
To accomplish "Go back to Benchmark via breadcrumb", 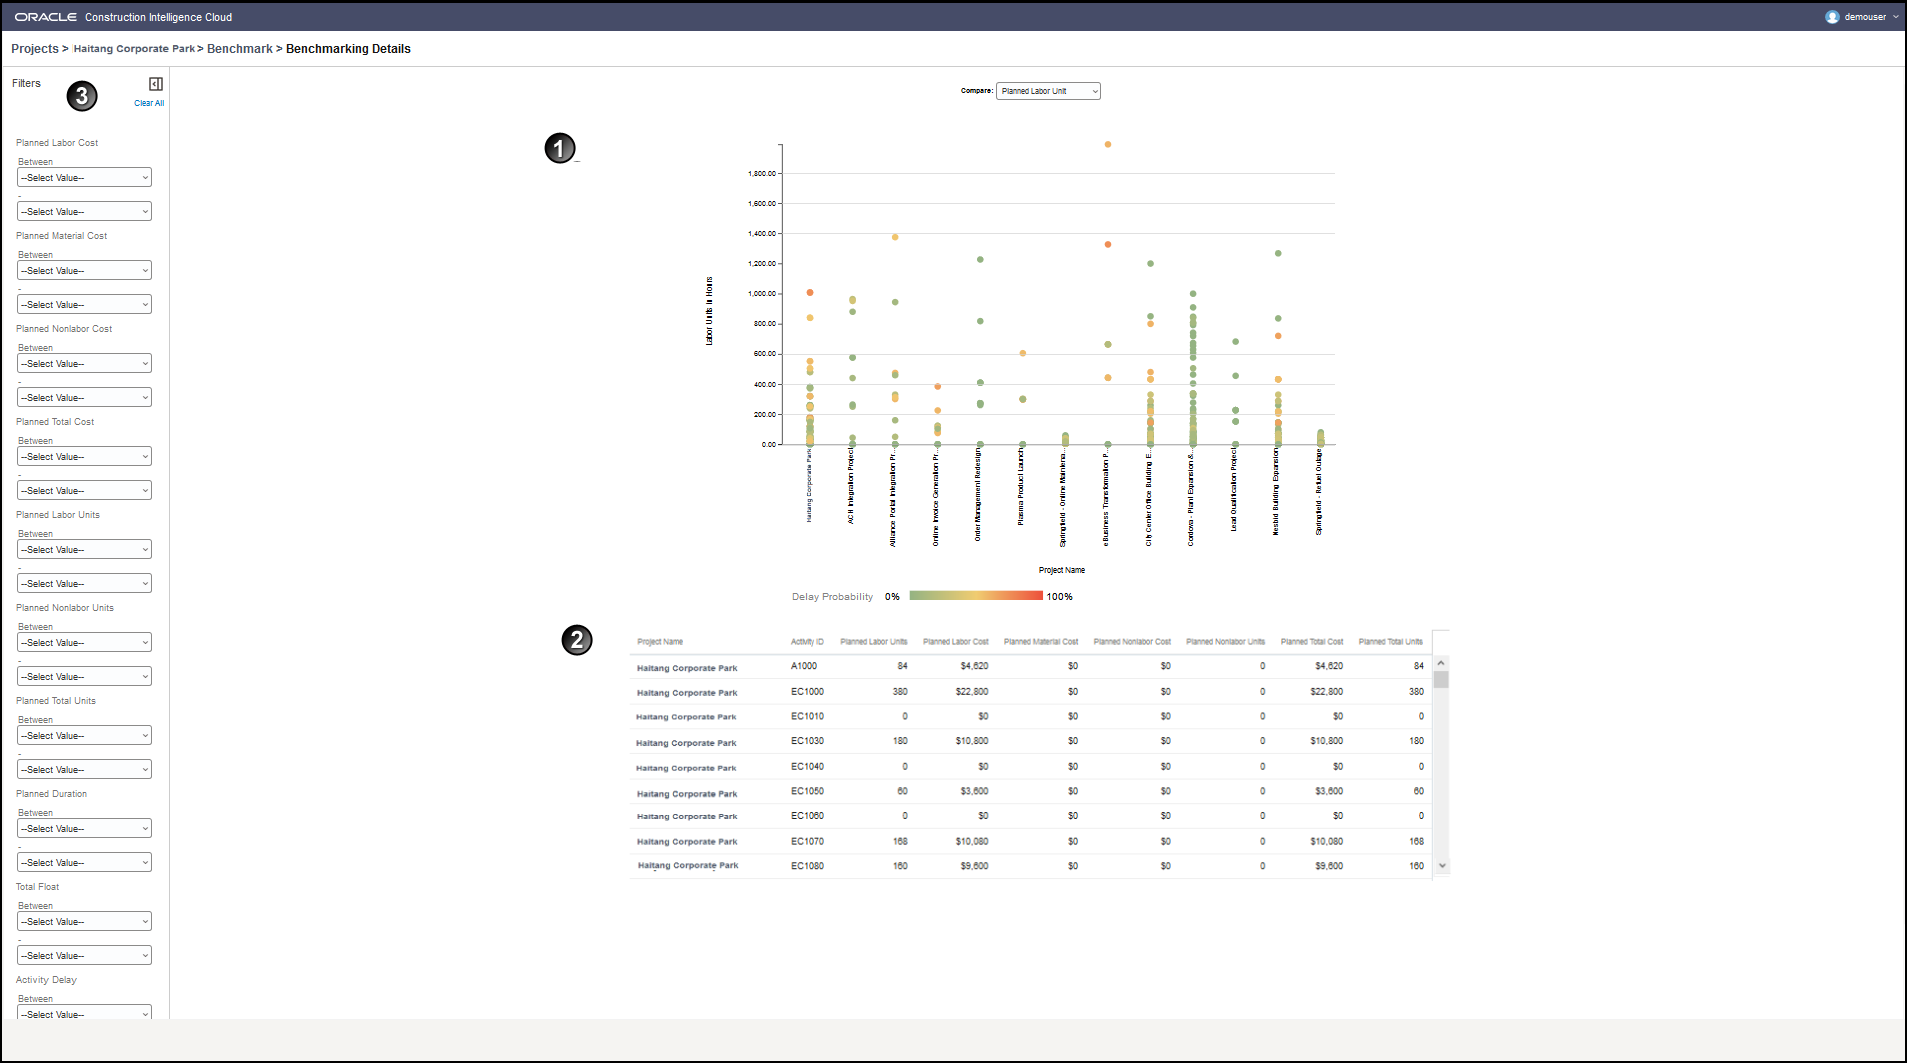I will tap(240, 48).
